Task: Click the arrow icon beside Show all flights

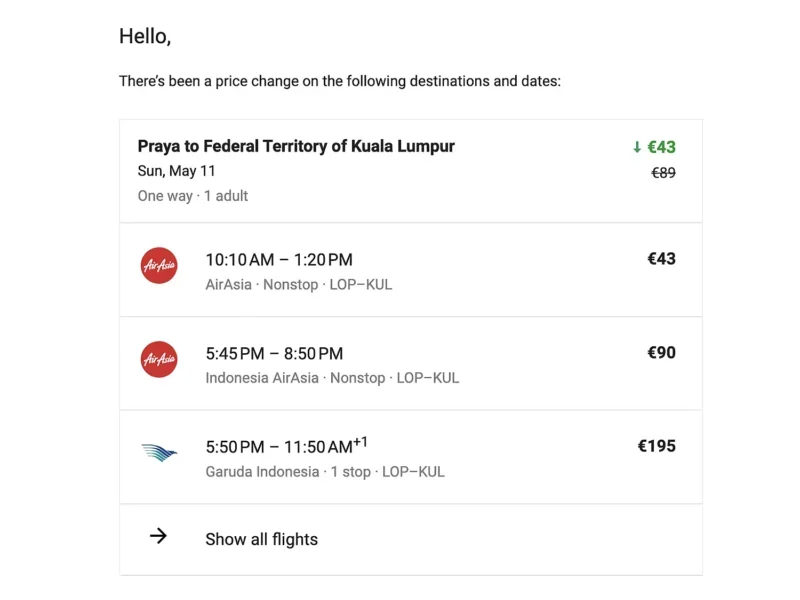Action: [x=158, y=536]
